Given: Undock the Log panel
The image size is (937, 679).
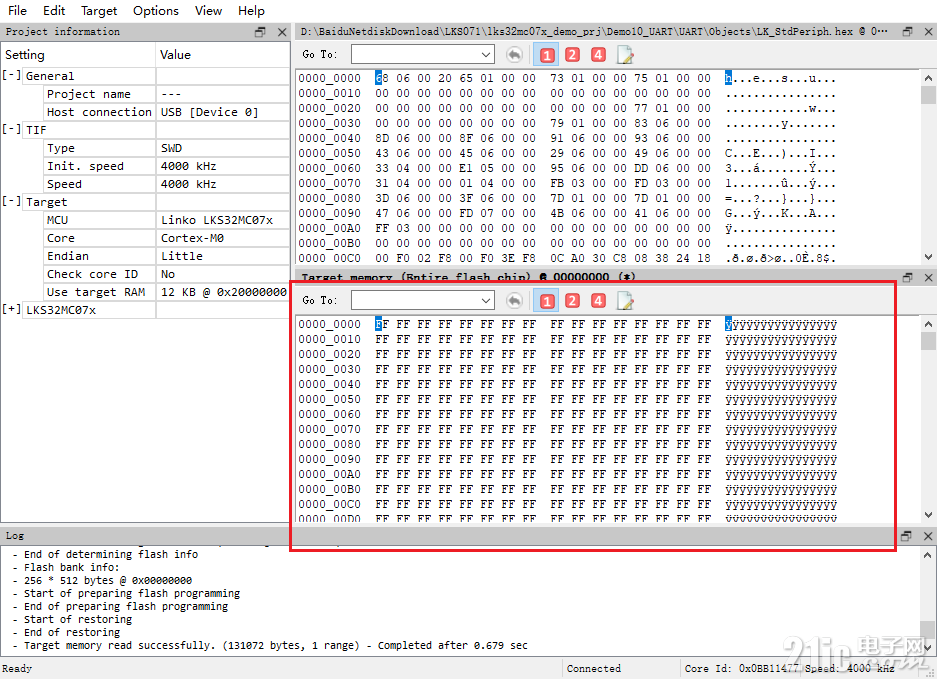Looking at the screenshot, I should (x=906, y=536).
